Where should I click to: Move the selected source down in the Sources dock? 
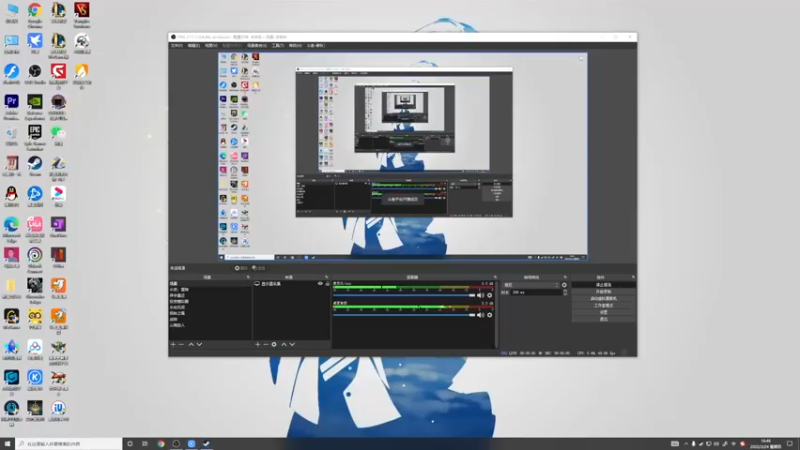point(292,344)
